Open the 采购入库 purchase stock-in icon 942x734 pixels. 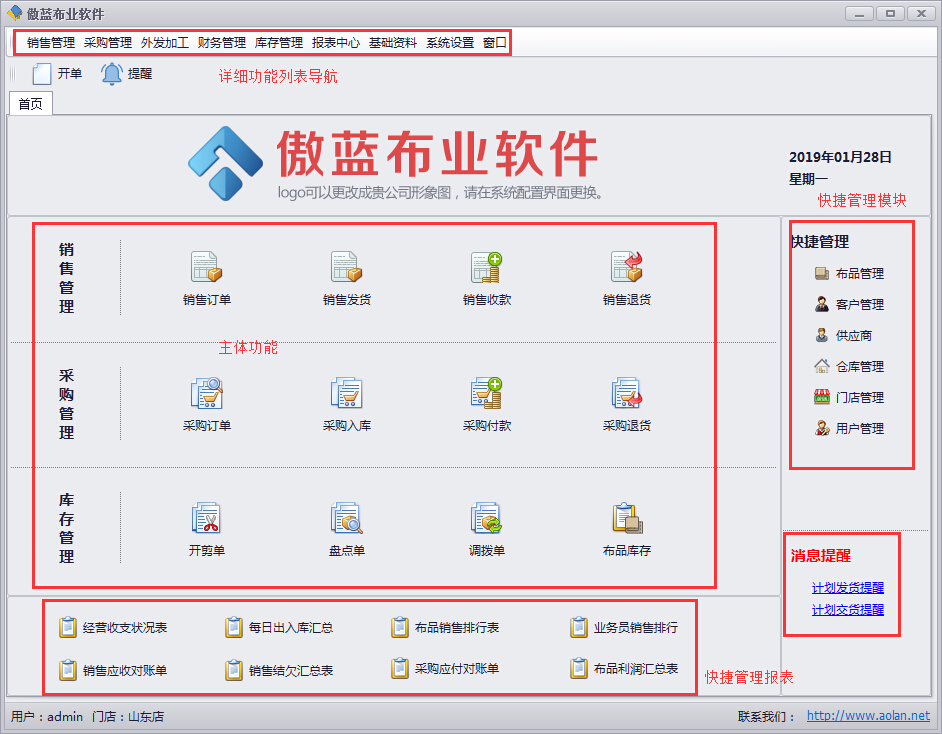[x=347, y=393]
